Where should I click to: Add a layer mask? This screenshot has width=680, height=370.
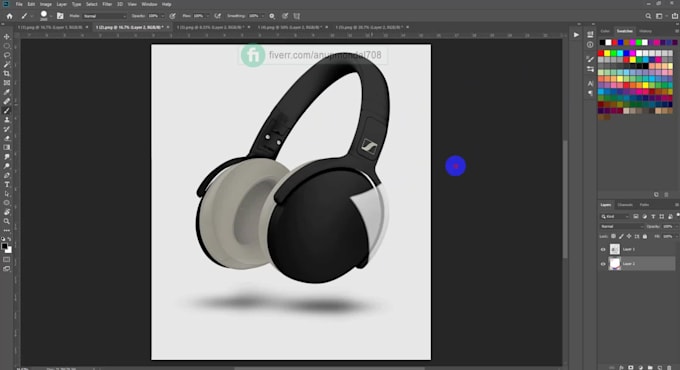[x=631, y=367]
